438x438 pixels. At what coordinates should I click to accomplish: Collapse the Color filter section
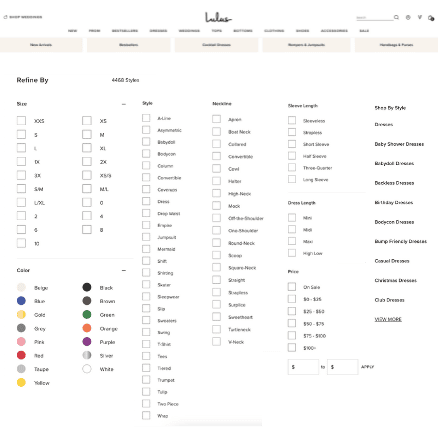124,270
